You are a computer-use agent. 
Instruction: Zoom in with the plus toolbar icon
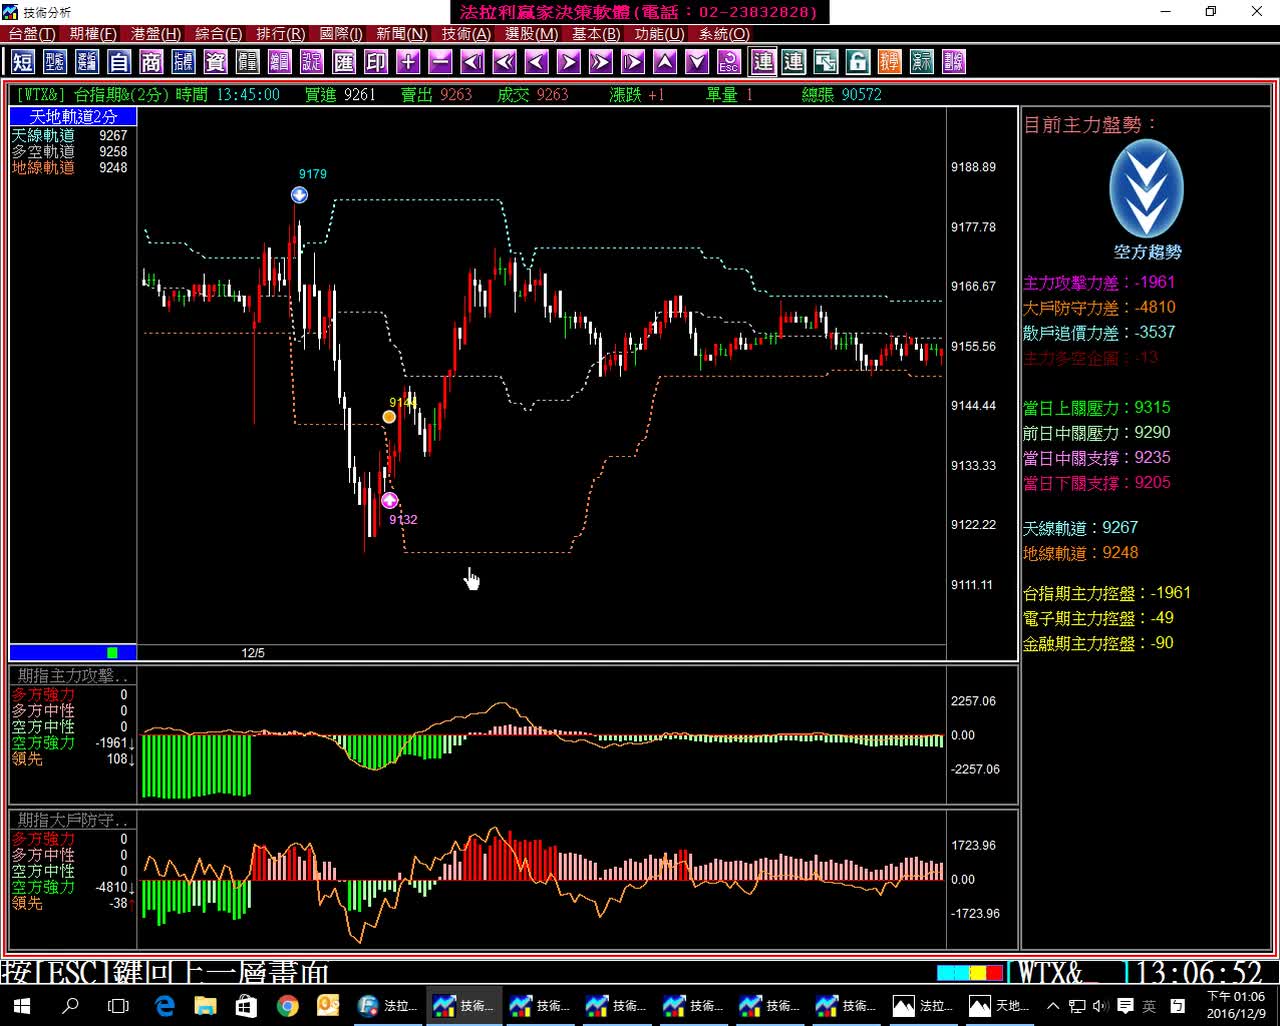pos(407,62)
